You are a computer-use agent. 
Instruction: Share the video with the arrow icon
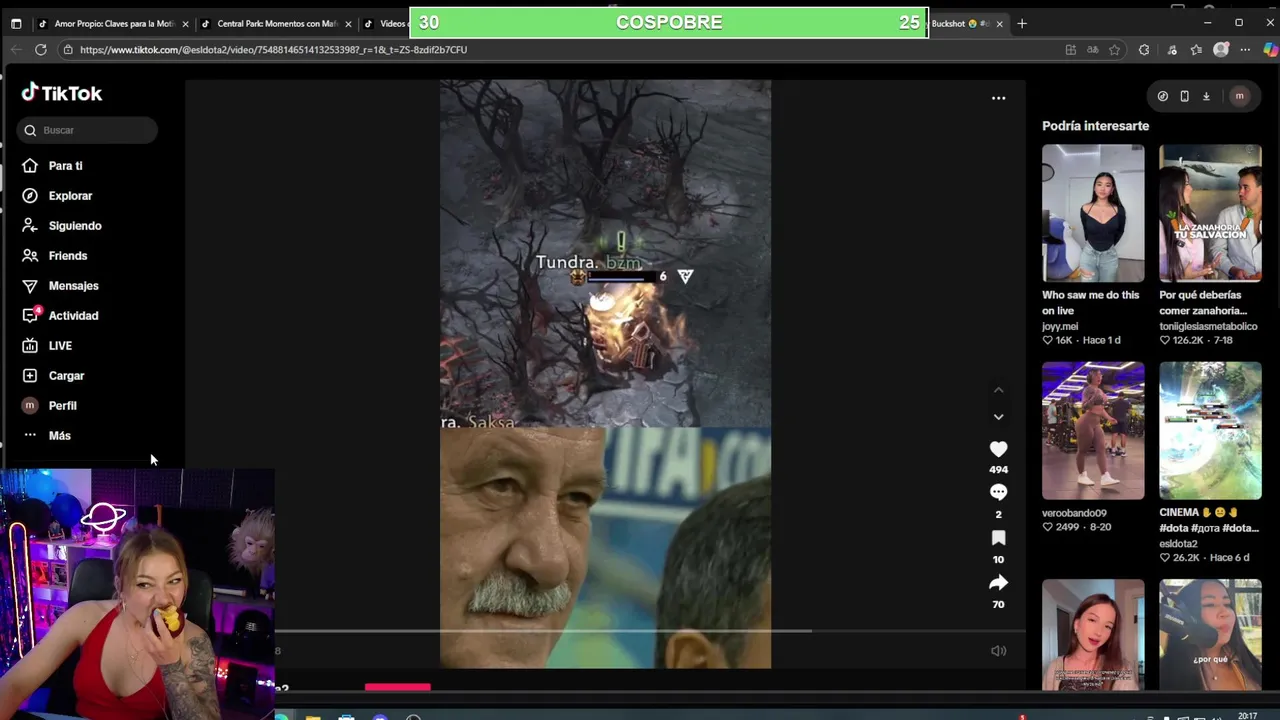click(x=998, y=583)
